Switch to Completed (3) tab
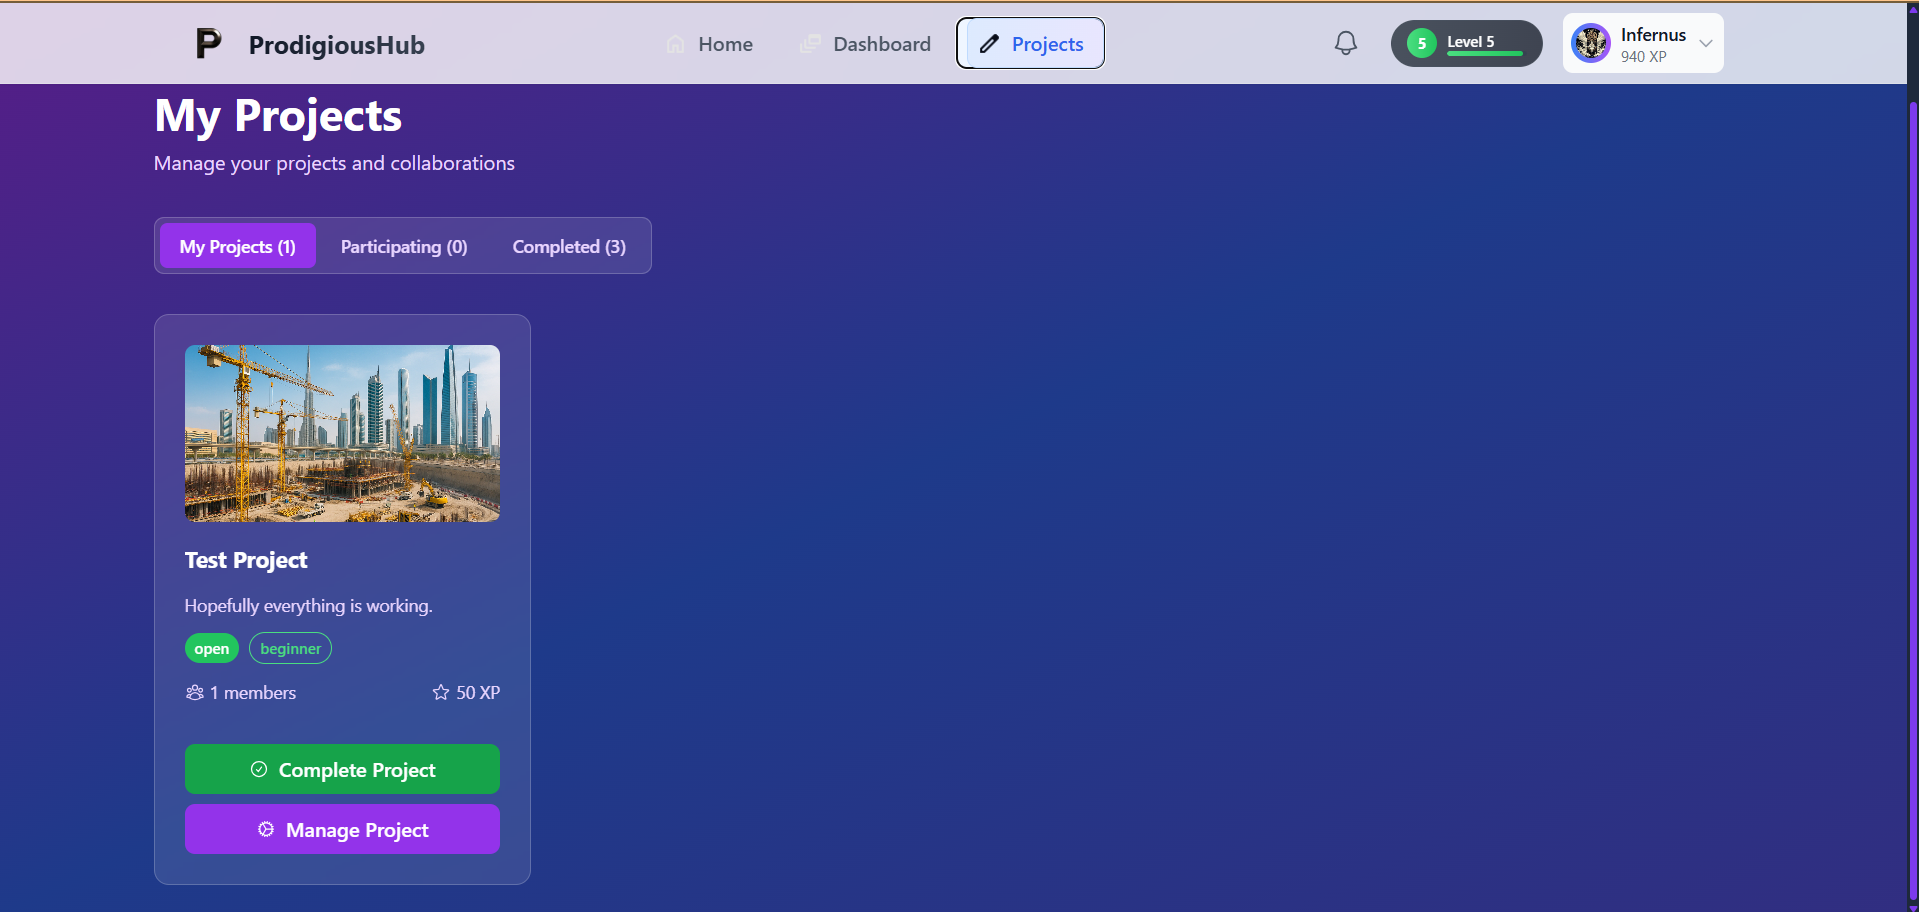 [569, 246]
